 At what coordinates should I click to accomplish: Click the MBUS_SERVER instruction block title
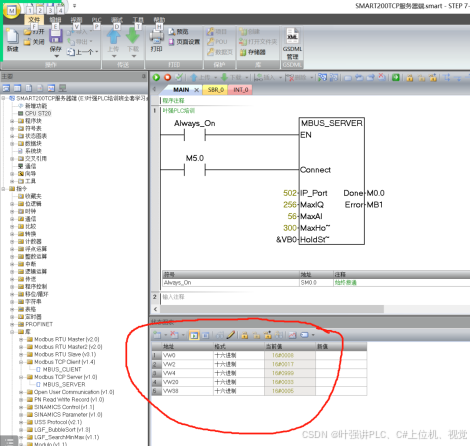click(332, 123)
